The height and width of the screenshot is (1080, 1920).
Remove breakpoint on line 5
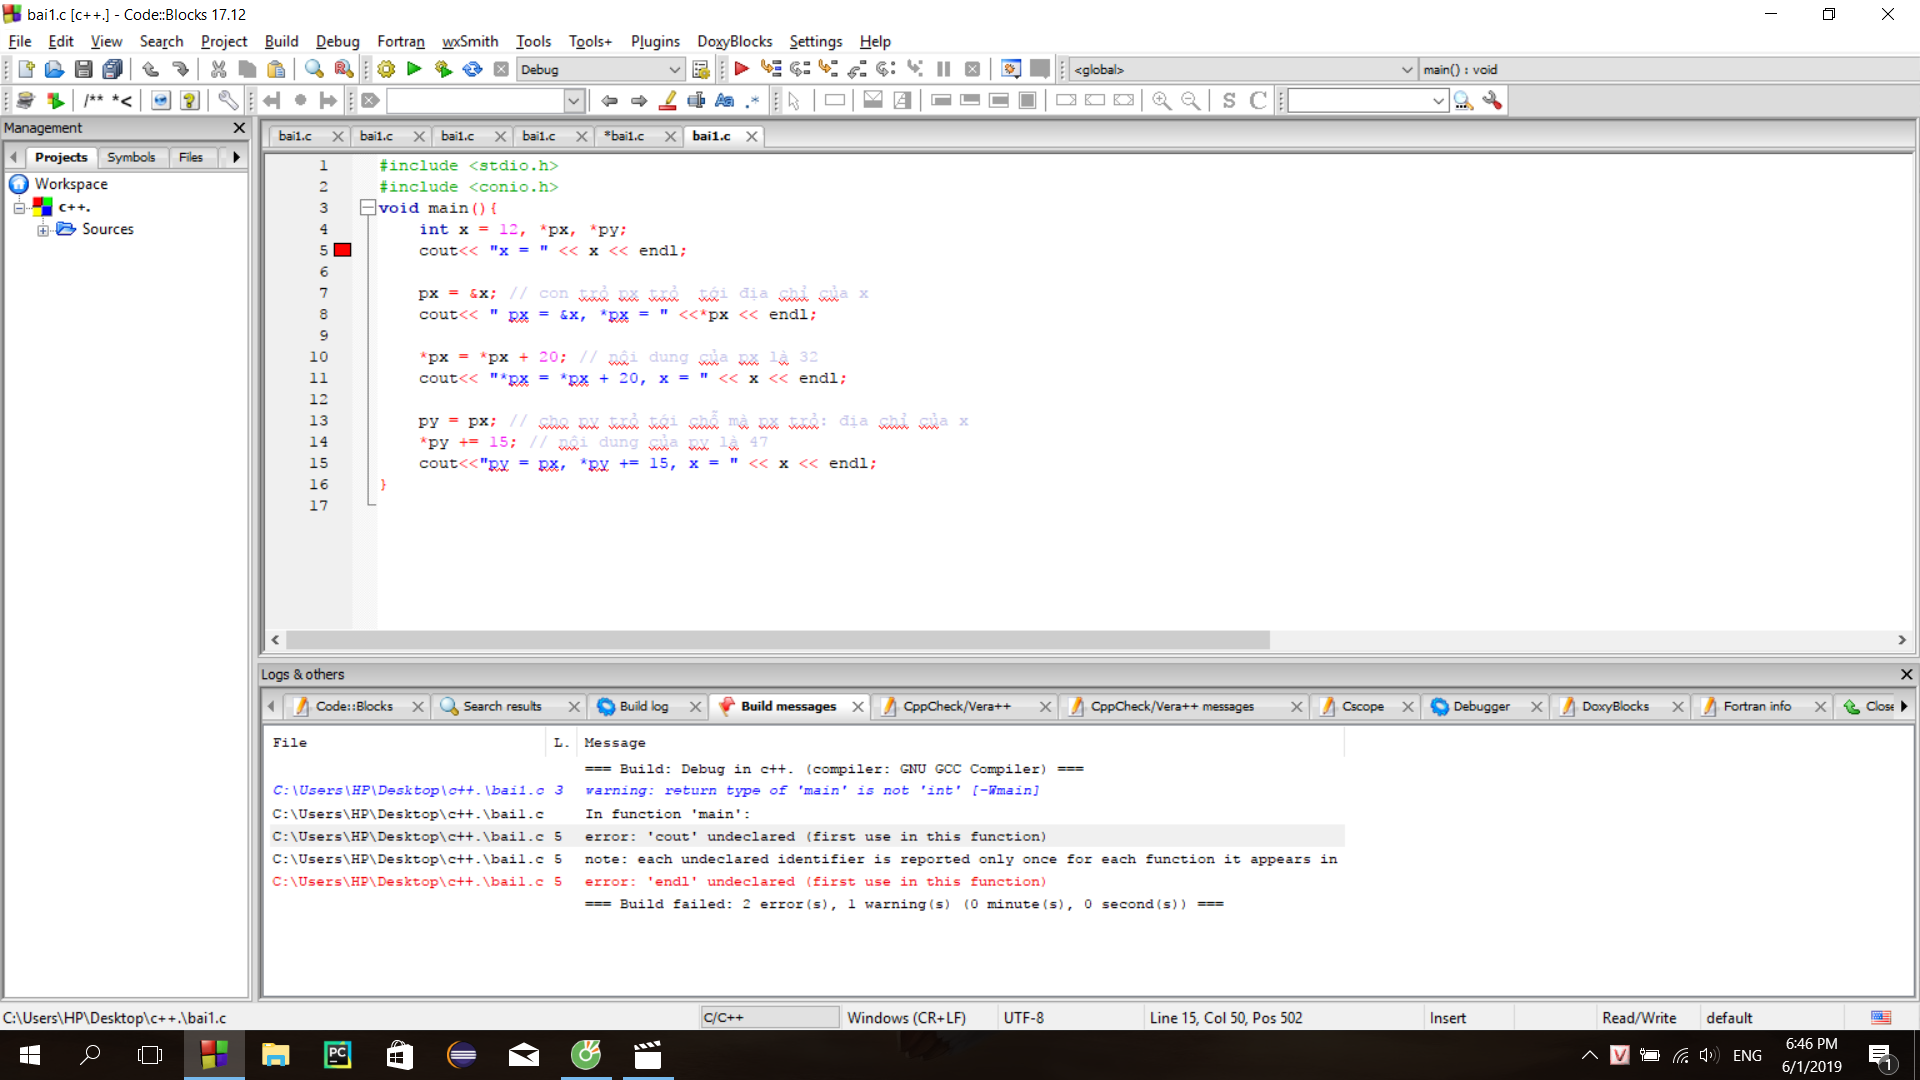[x=342, y=250]
